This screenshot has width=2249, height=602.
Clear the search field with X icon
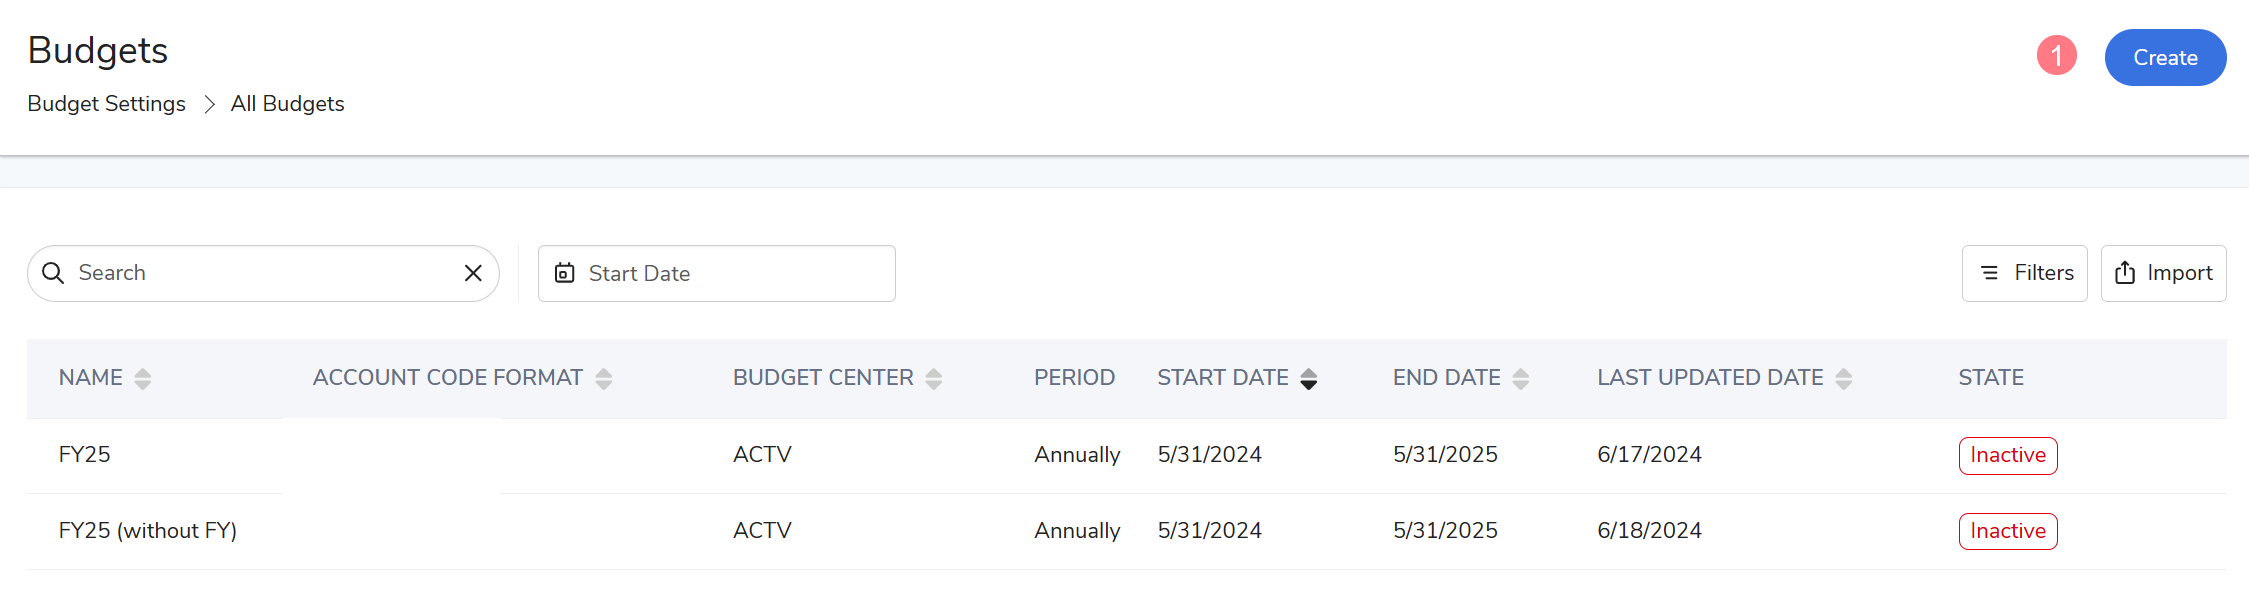click(x=474, y=273)
